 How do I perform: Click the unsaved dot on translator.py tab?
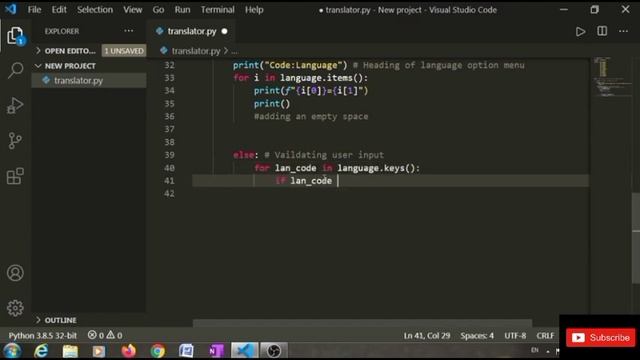[224, 31]
